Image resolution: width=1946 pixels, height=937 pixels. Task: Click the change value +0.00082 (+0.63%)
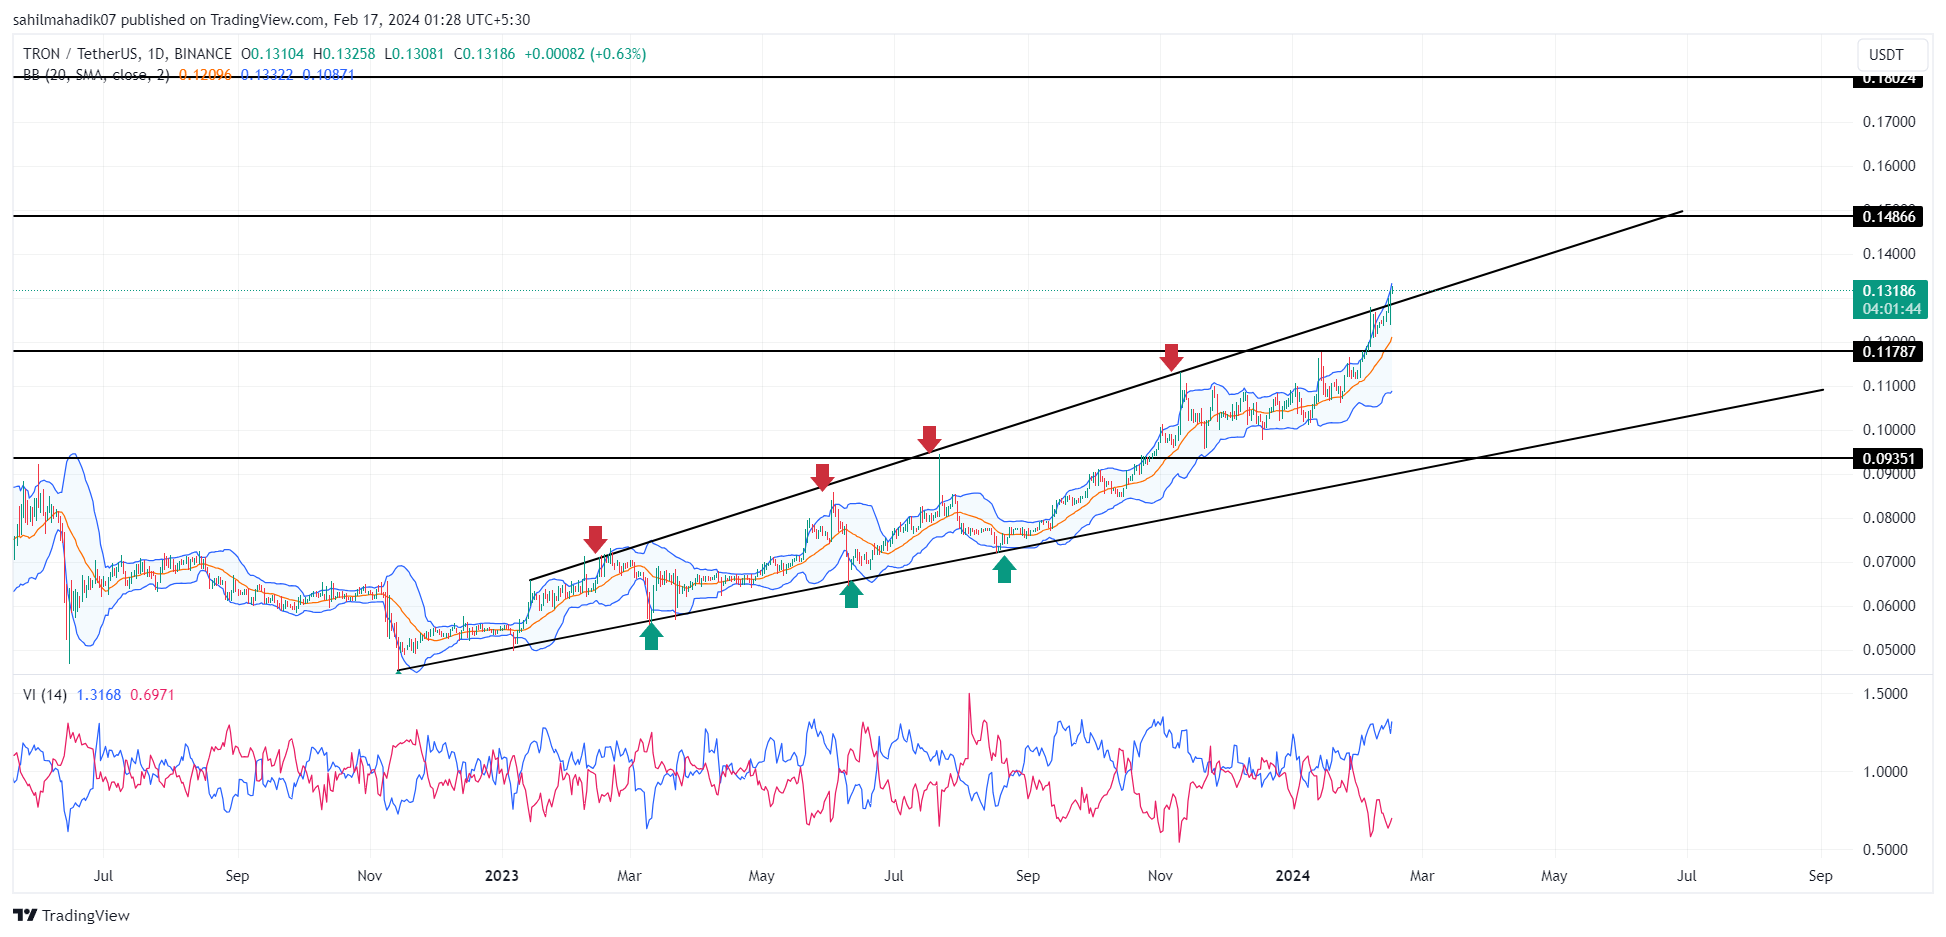(x=585, y=54)
